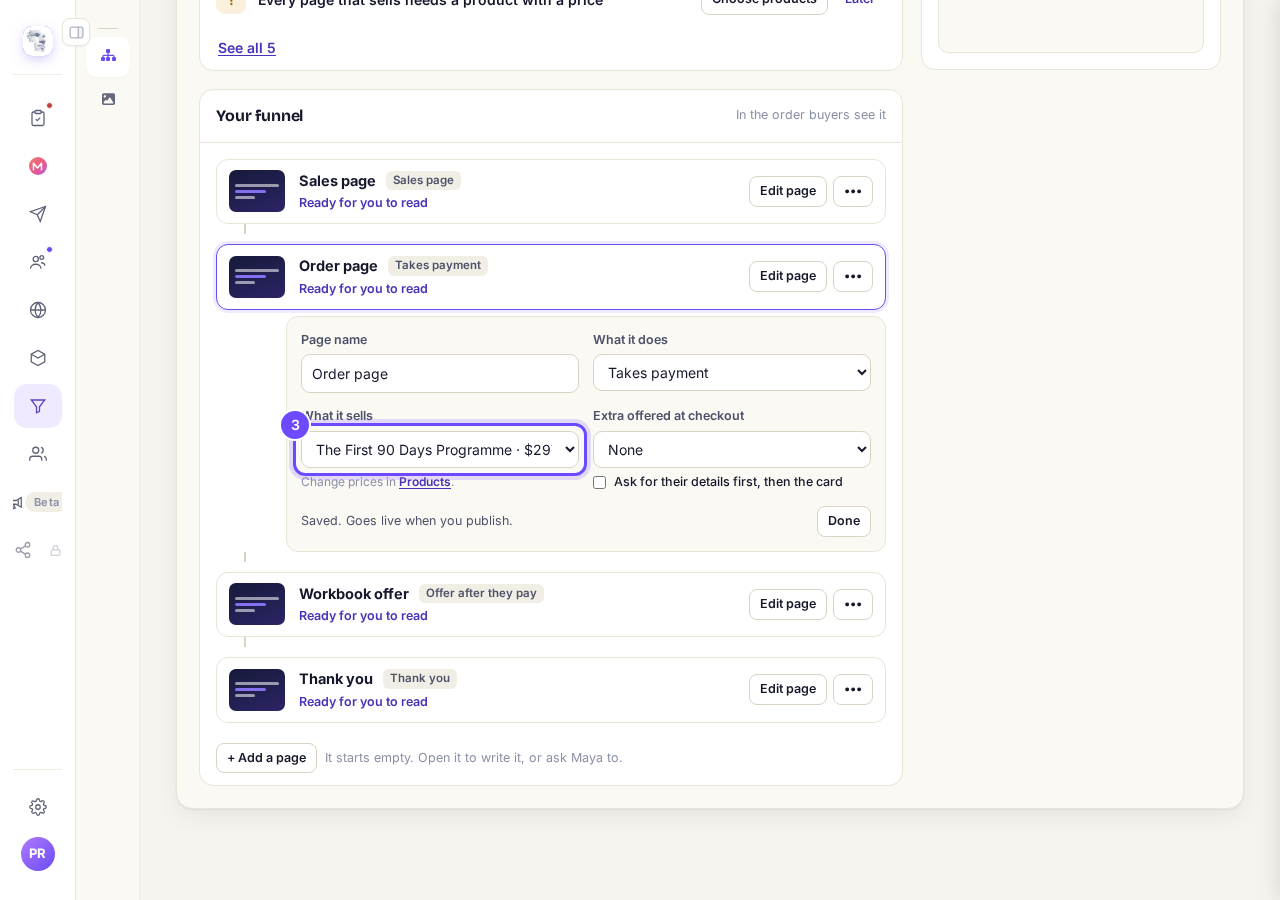The image size is (1280, 900).
Task: Click the Done button
Action: 844,521
